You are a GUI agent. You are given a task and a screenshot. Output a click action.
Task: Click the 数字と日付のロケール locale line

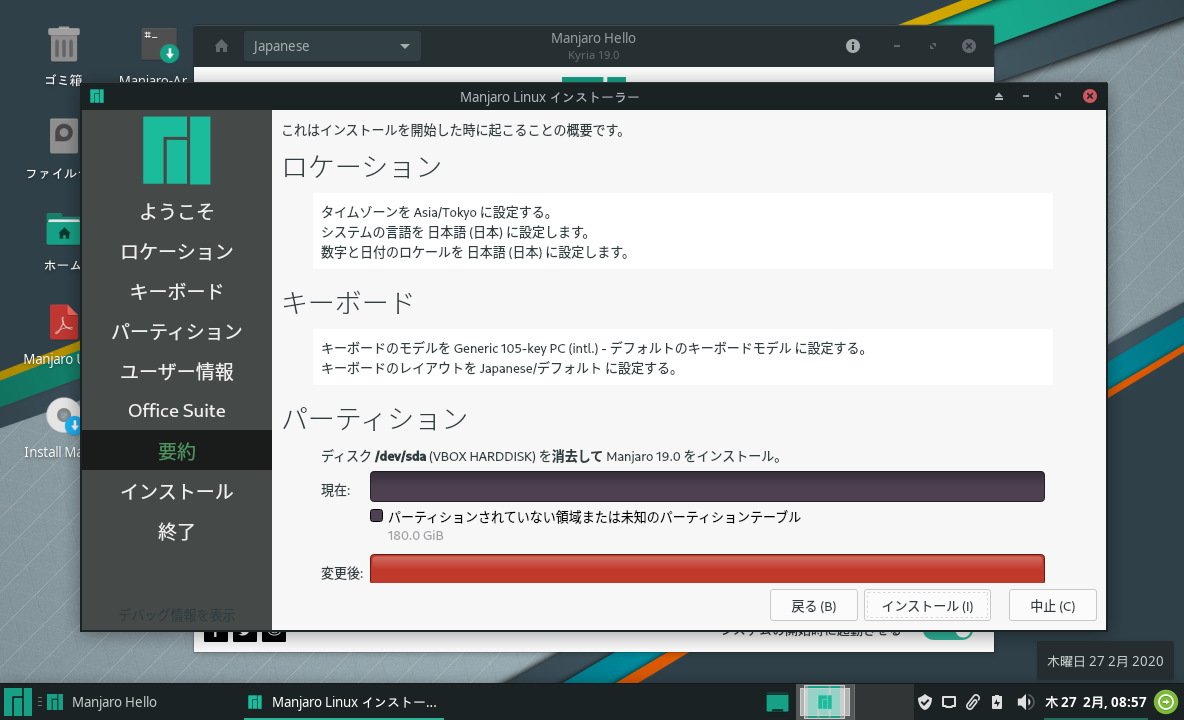[x=476, y=252]
